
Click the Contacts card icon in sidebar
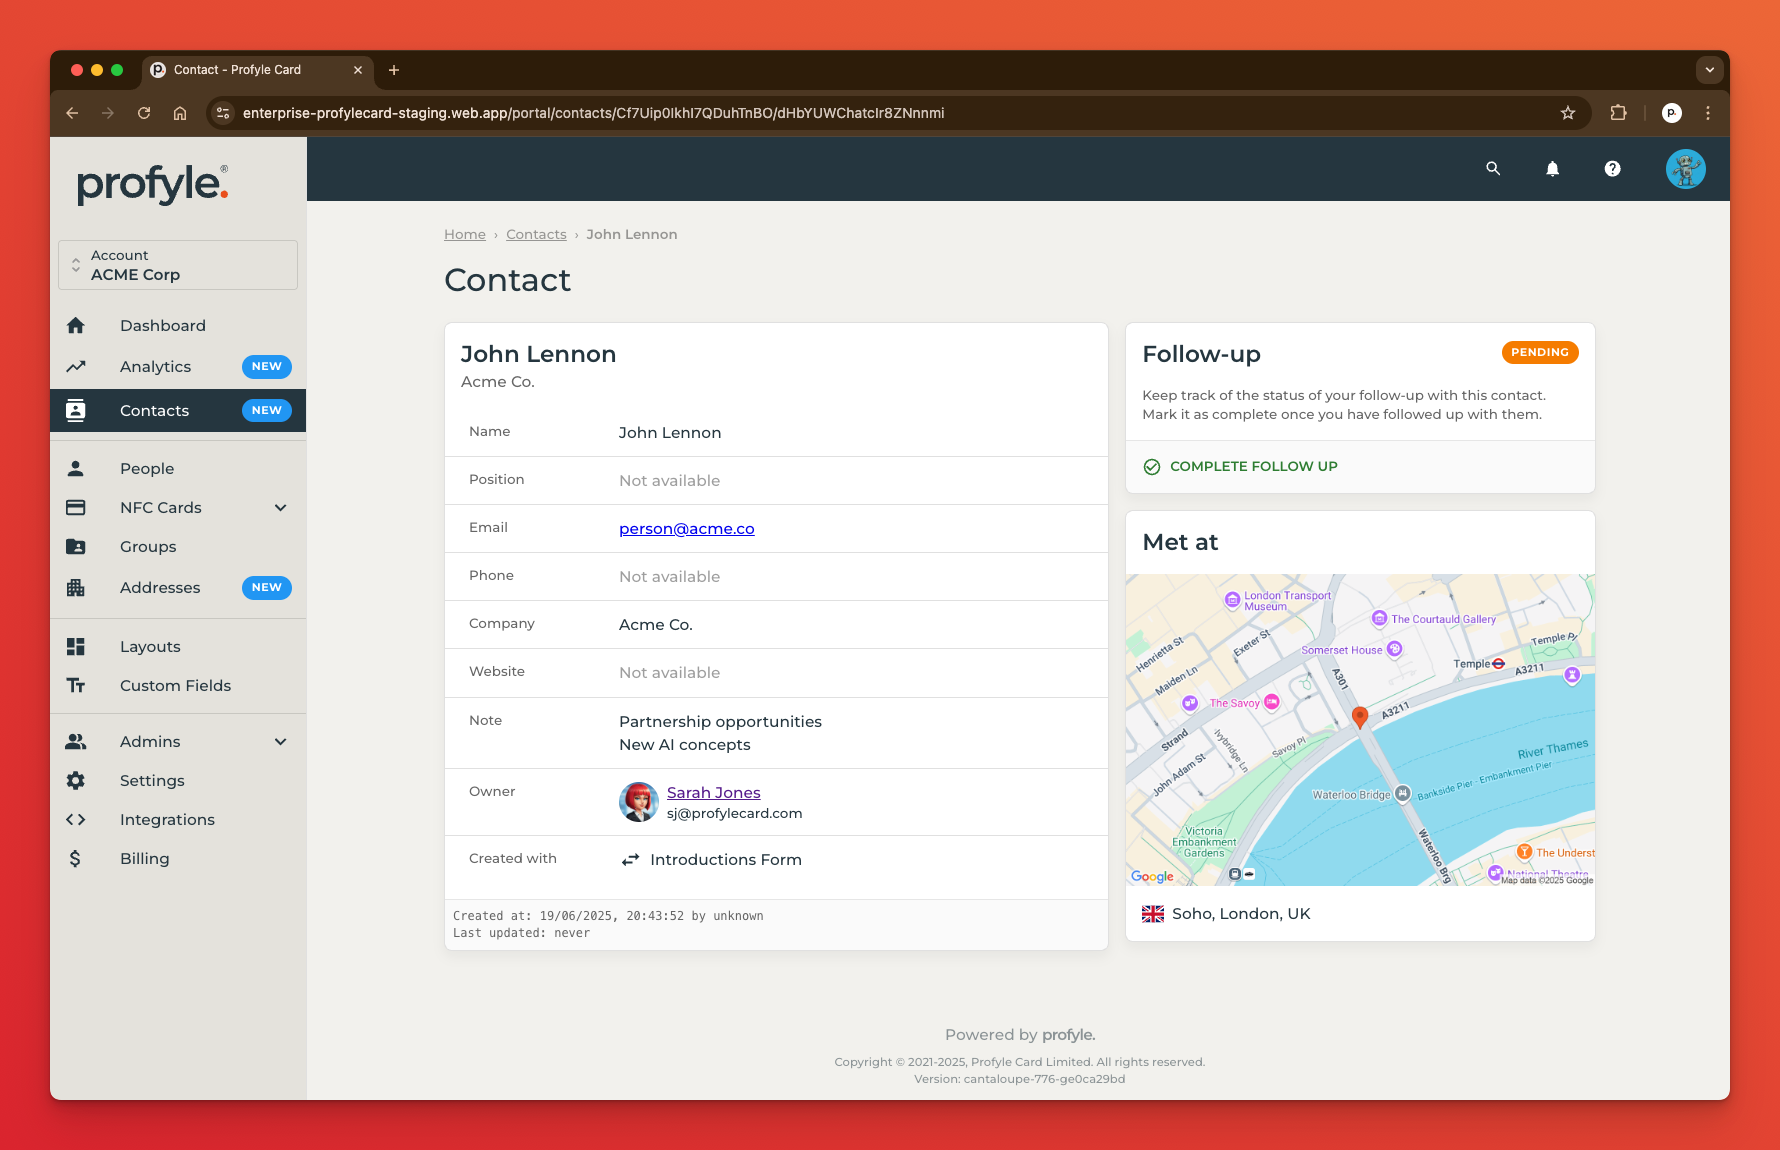tap(76, 410)
